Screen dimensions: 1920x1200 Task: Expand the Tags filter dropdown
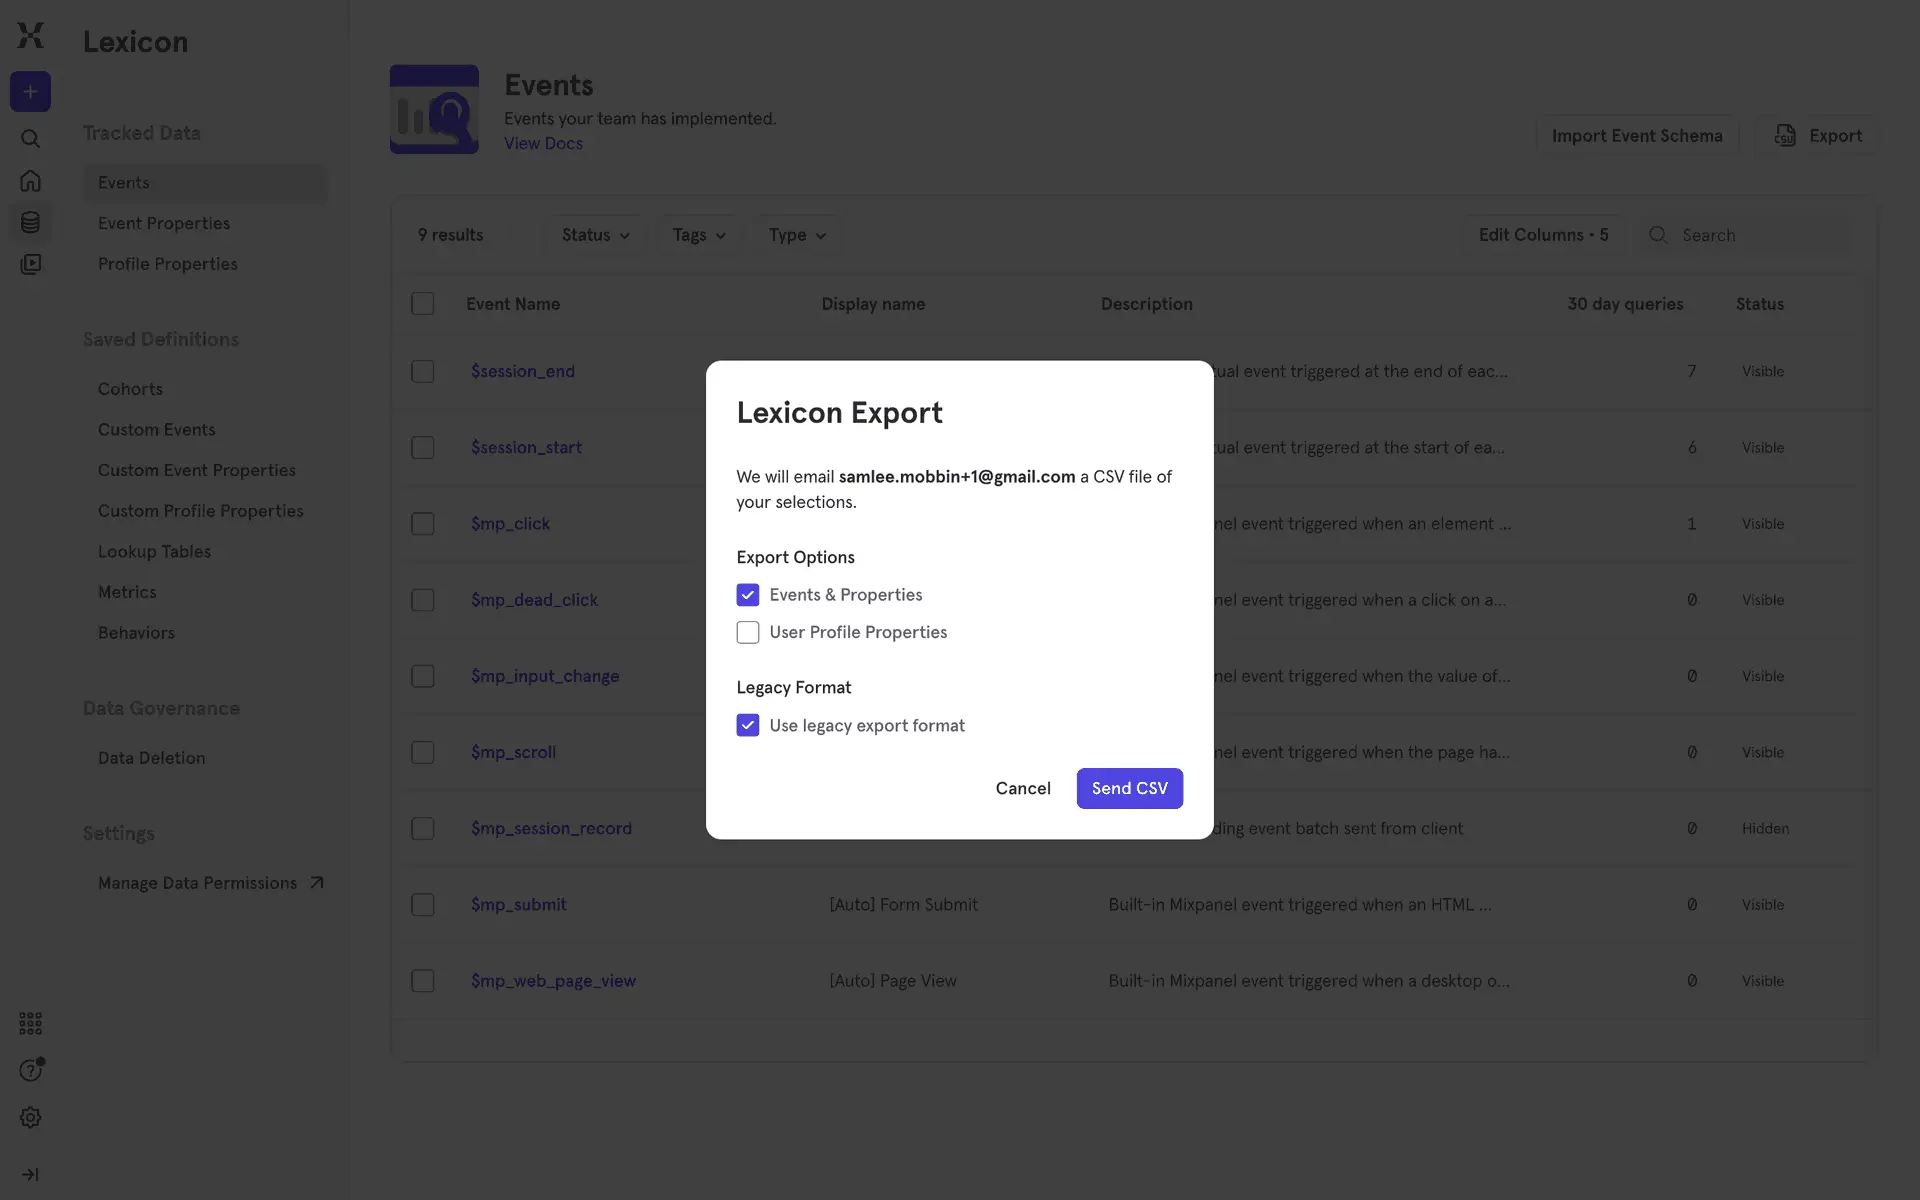point(698,235)
